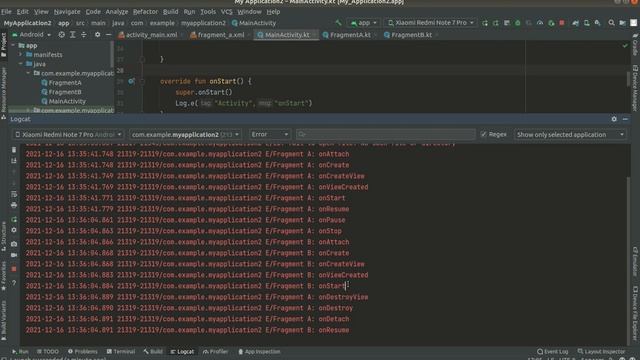Open Project panel gear options
640x360 pixels.
pos(97,35)
